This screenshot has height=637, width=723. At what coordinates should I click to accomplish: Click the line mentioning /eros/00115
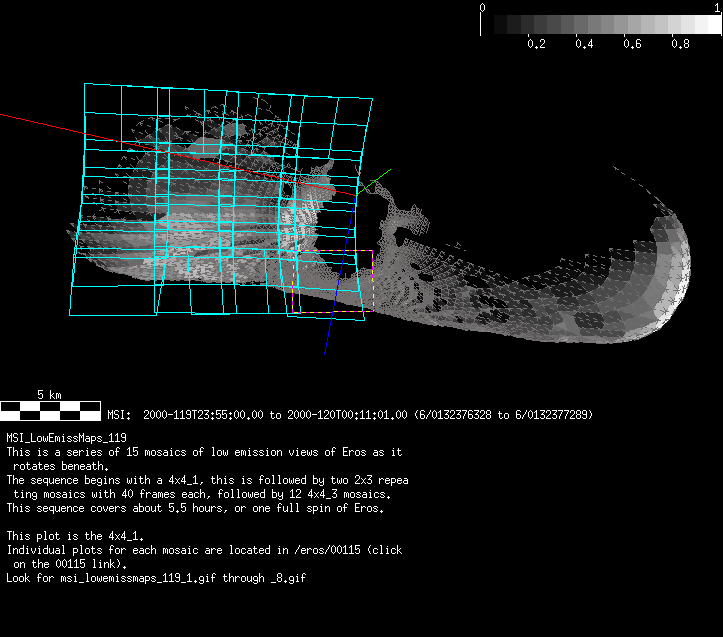(204, 550)
